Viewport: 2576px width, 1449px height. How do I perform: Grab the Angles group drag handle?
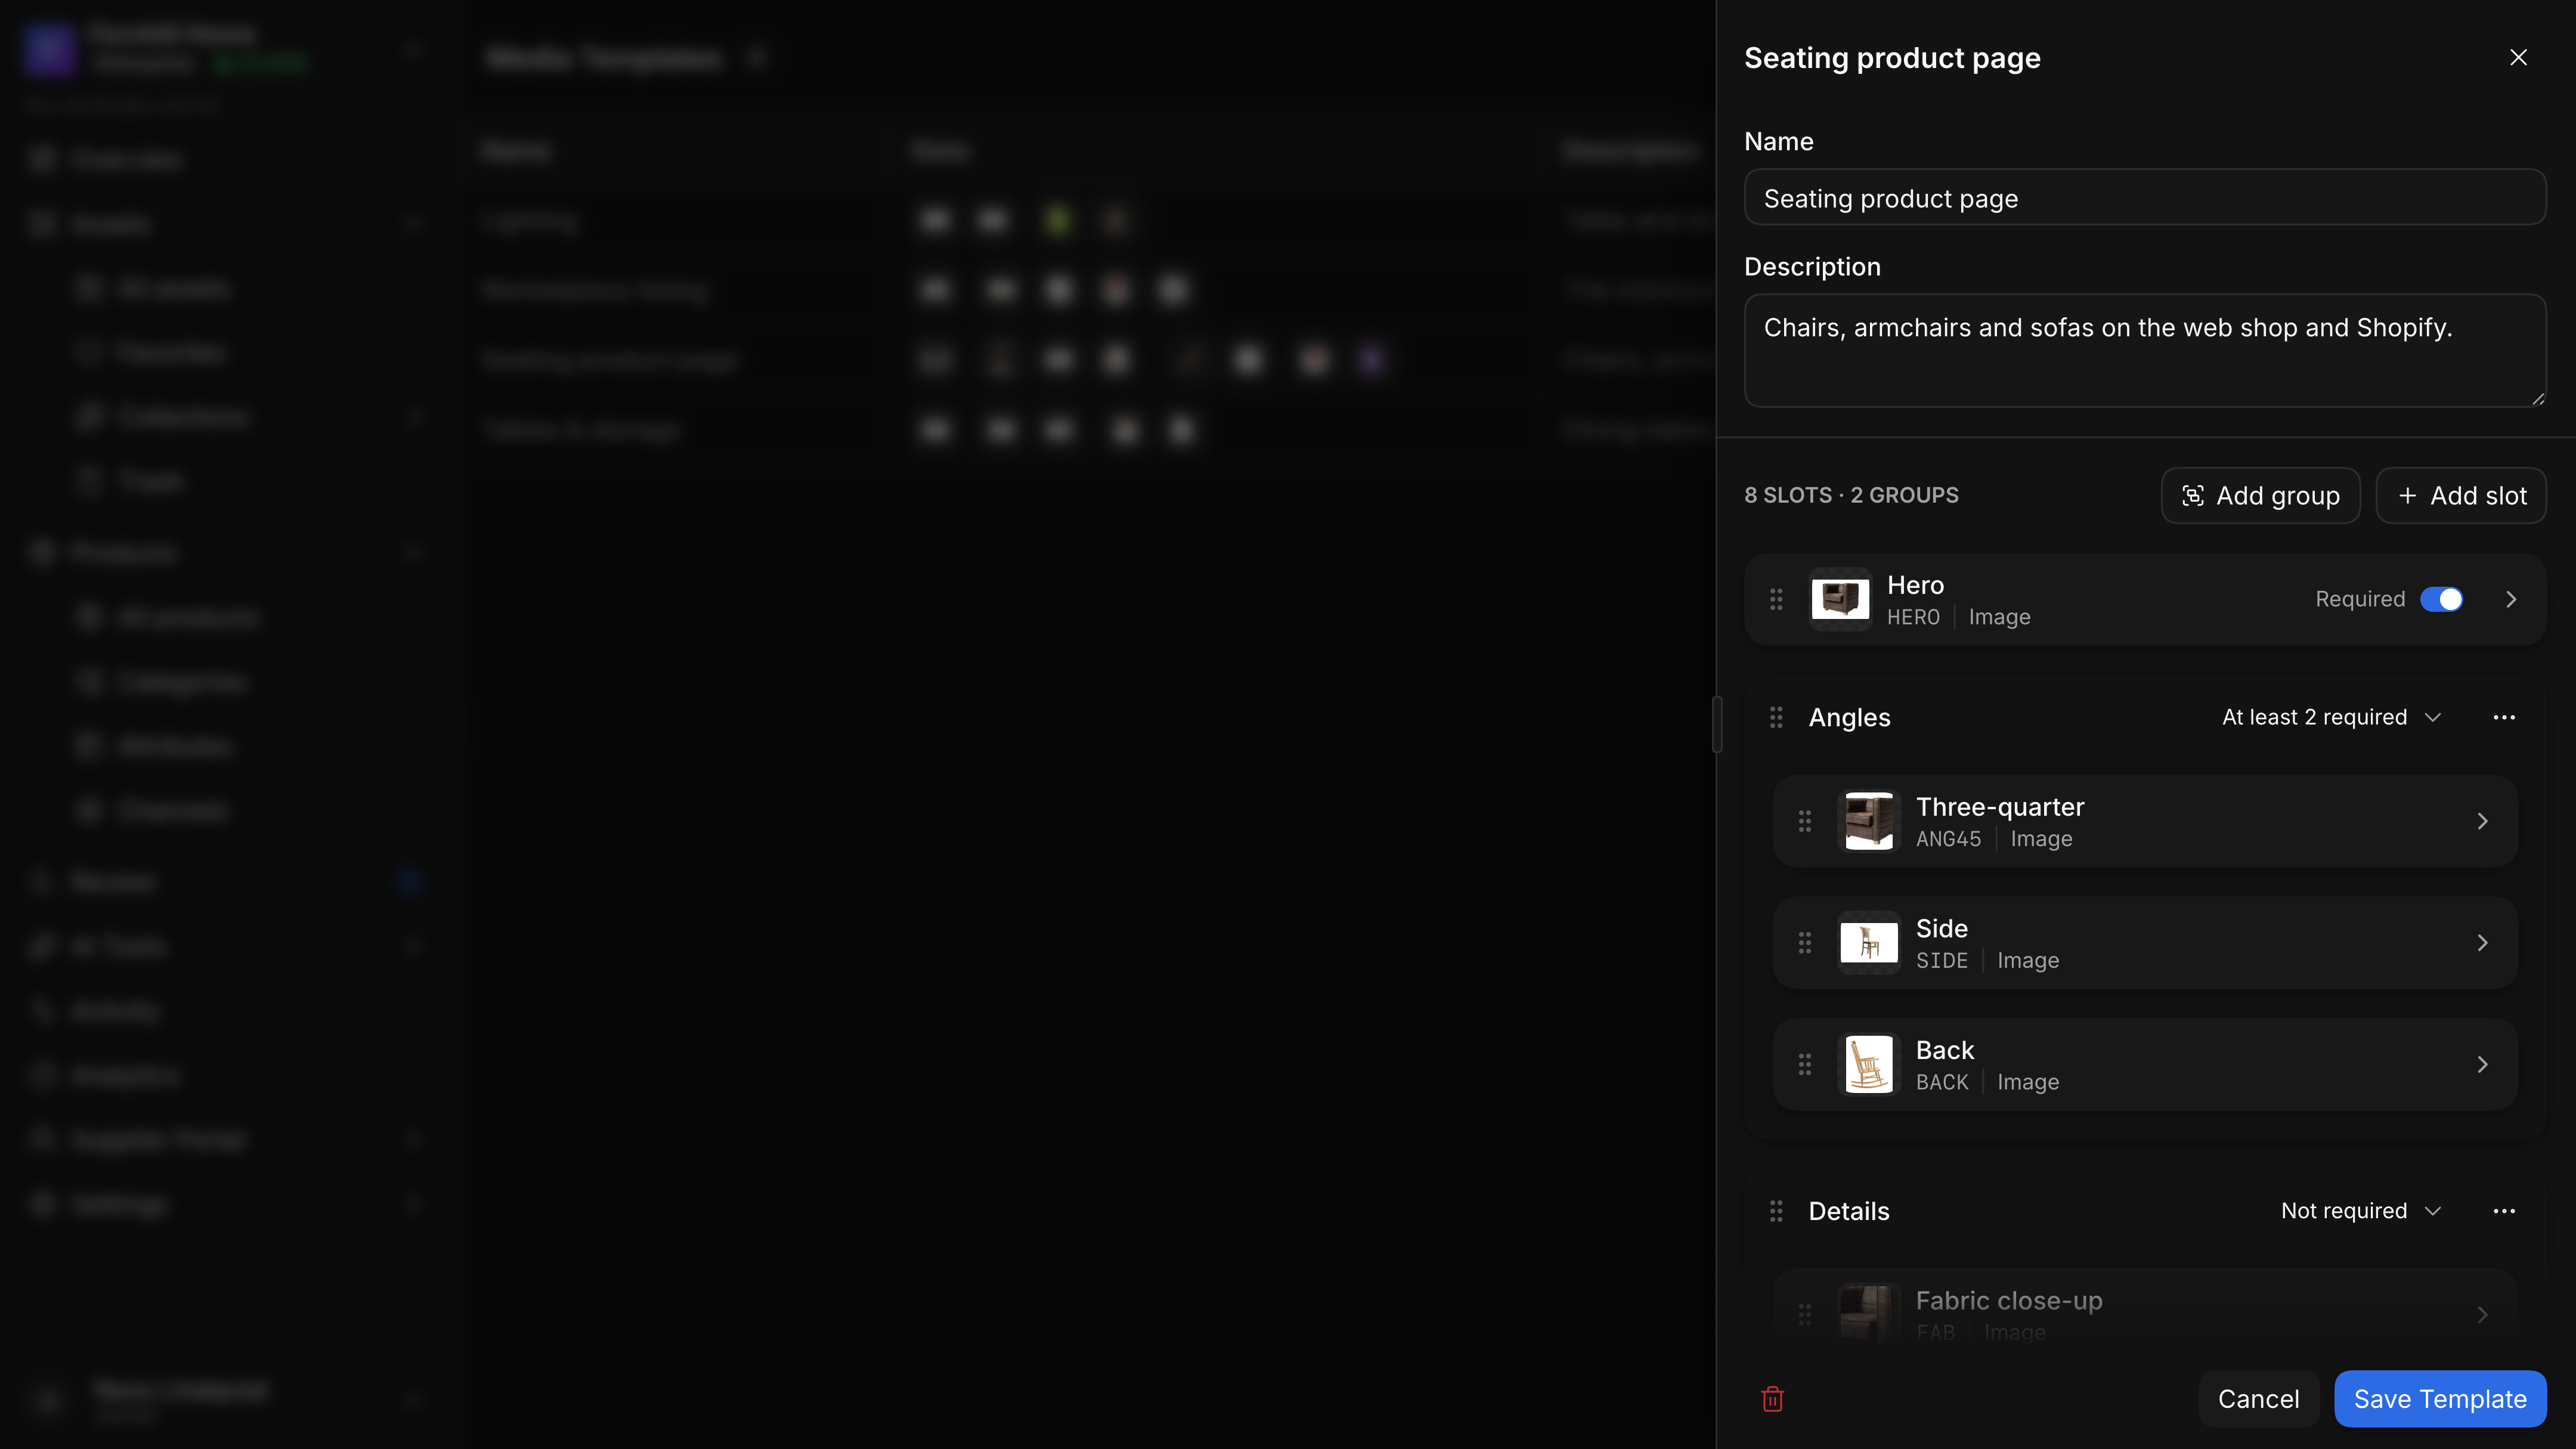pyautogui.click(x=1776, y=717)
